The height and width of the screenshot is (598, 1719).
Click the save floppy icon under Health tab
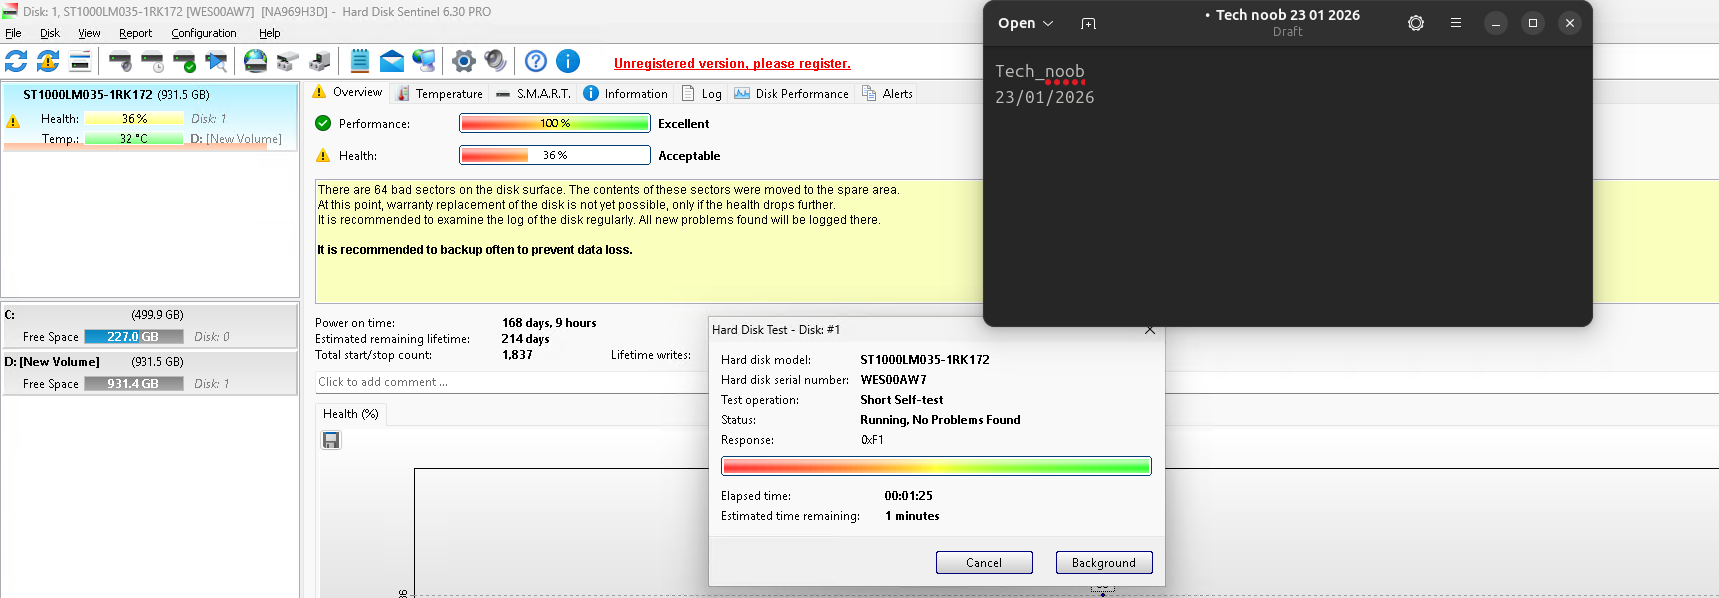[x=331, y=440]
